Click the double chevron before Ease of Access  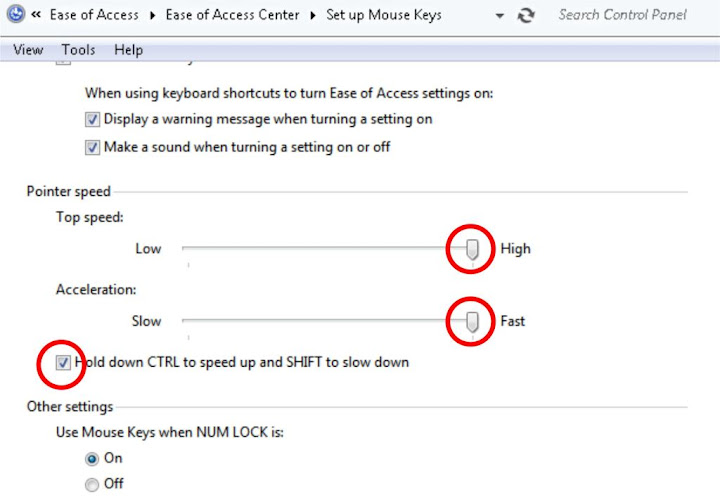pyautogui.click(x=37, y=16)
